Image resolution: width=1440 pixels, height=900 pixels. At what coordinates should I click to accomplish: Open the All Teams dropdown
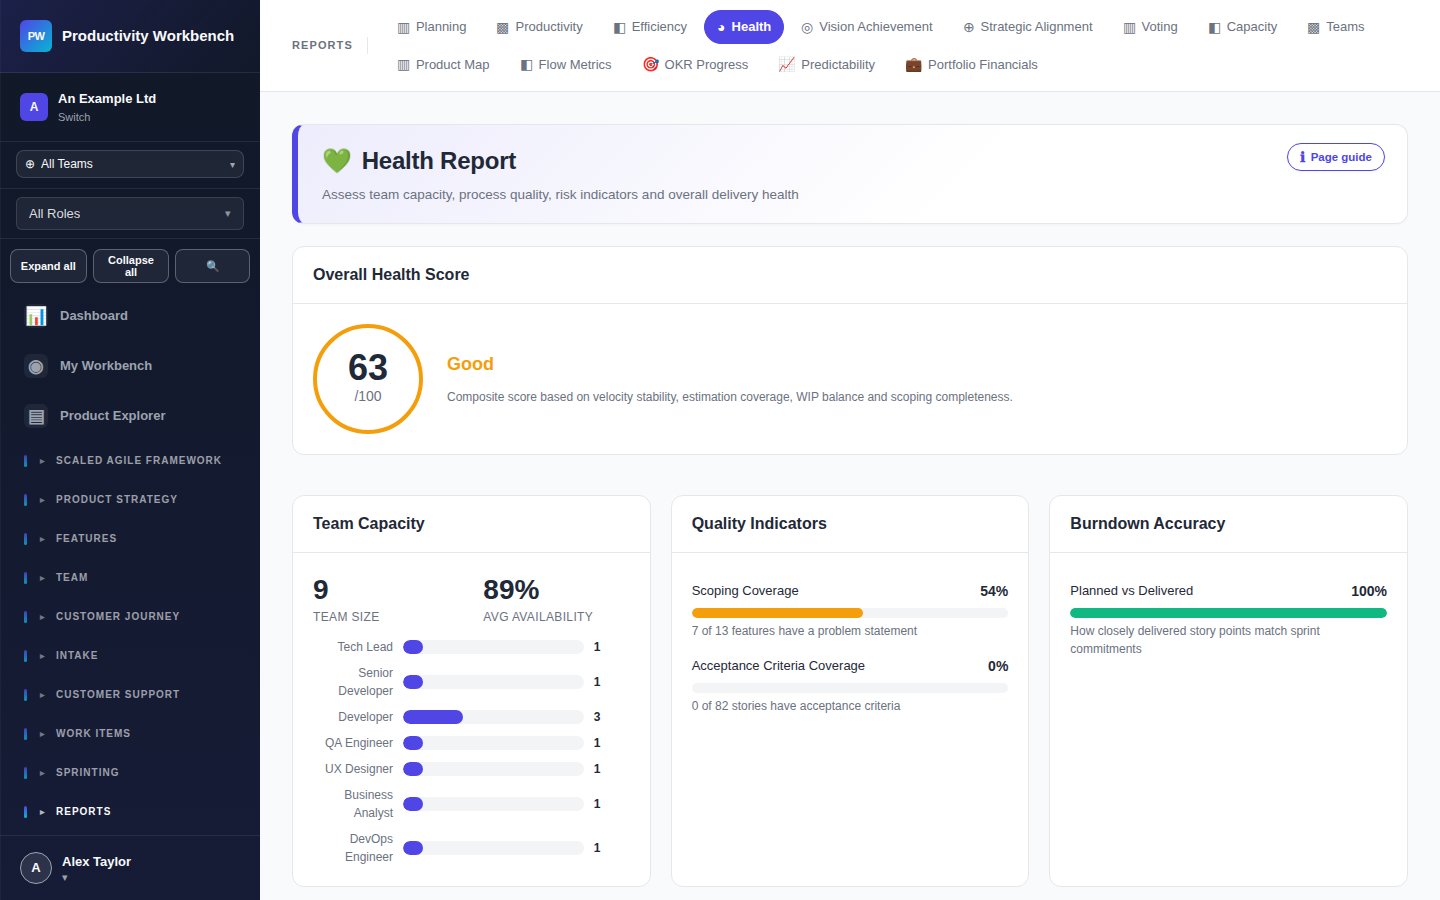point(130,164)
